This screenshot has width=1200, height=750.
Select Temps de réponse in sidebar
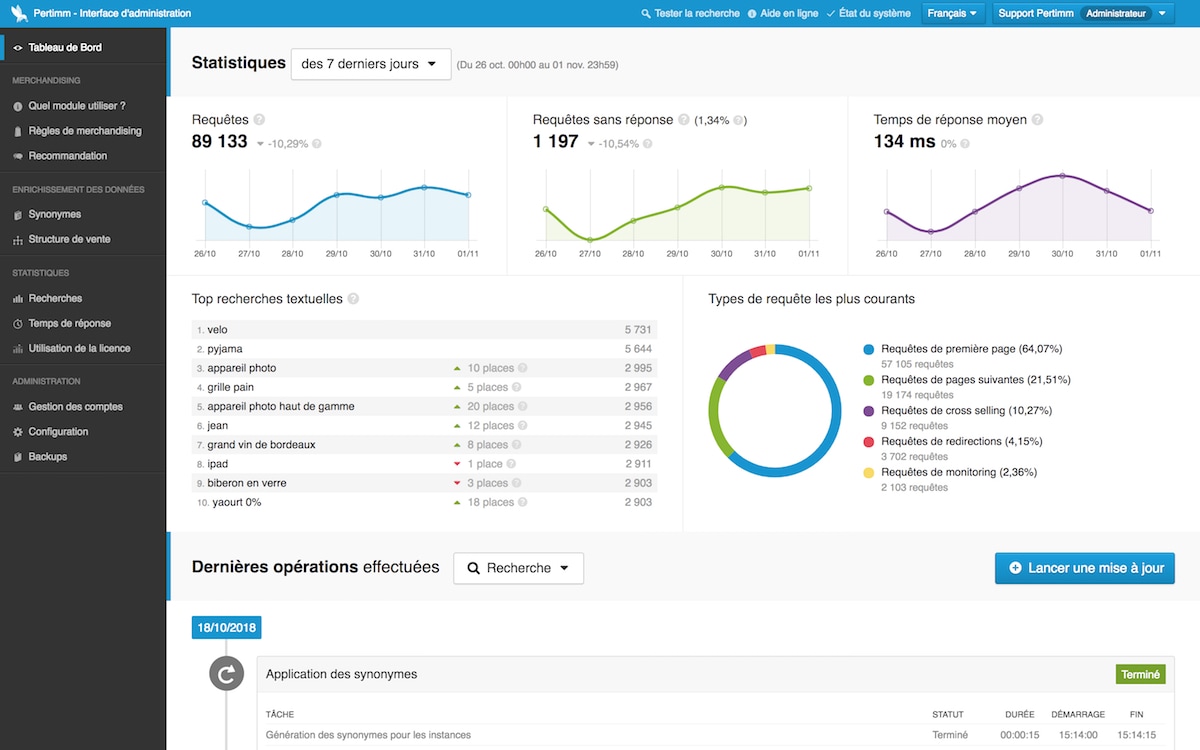coord(69,323)
